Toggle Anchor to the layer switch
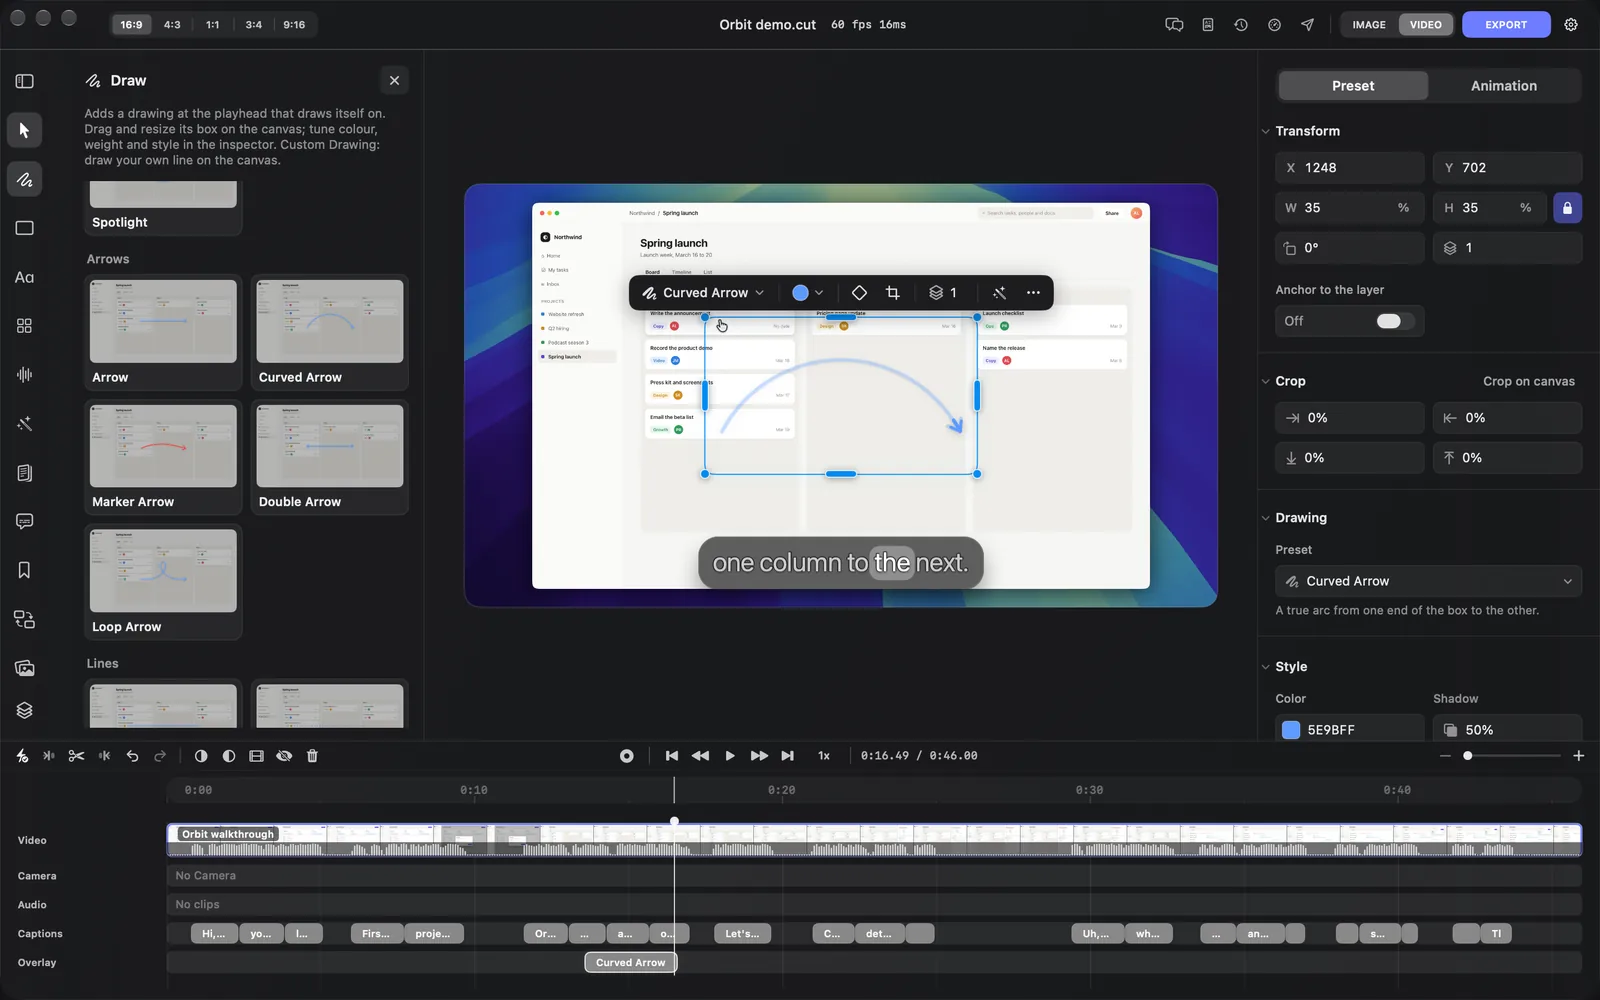Image resolution: width=1600 pixels, height=1000 pixels. pos(1394,321)
